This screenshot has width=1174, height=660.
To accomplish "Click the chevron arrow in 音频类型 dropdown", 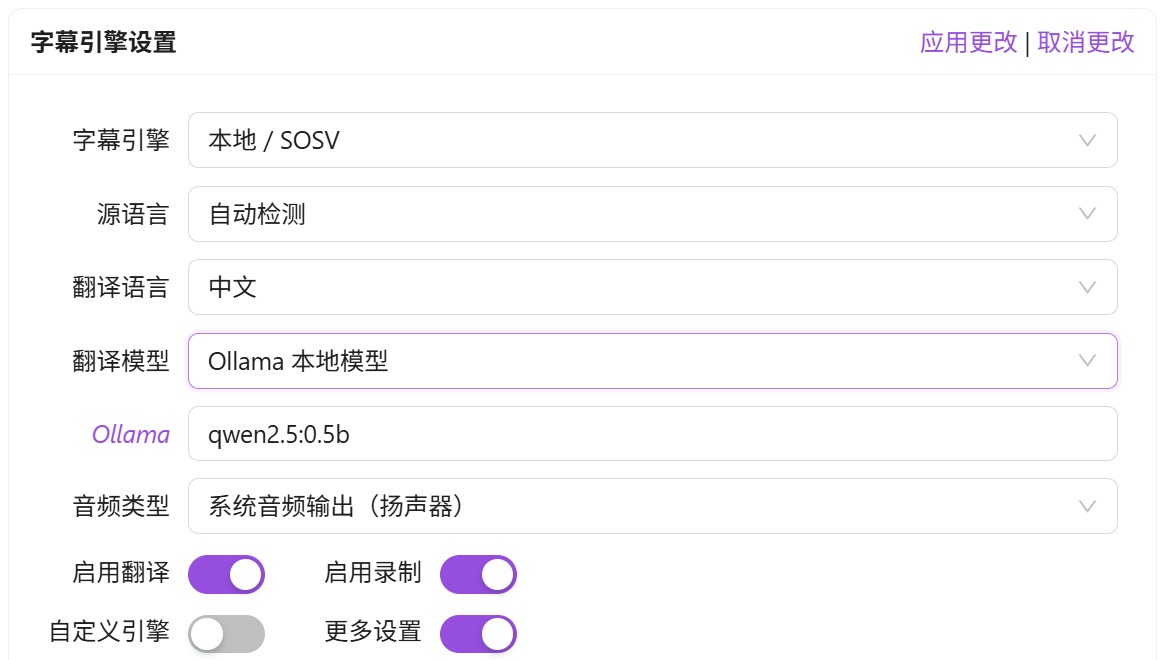I will (1087, 507).
